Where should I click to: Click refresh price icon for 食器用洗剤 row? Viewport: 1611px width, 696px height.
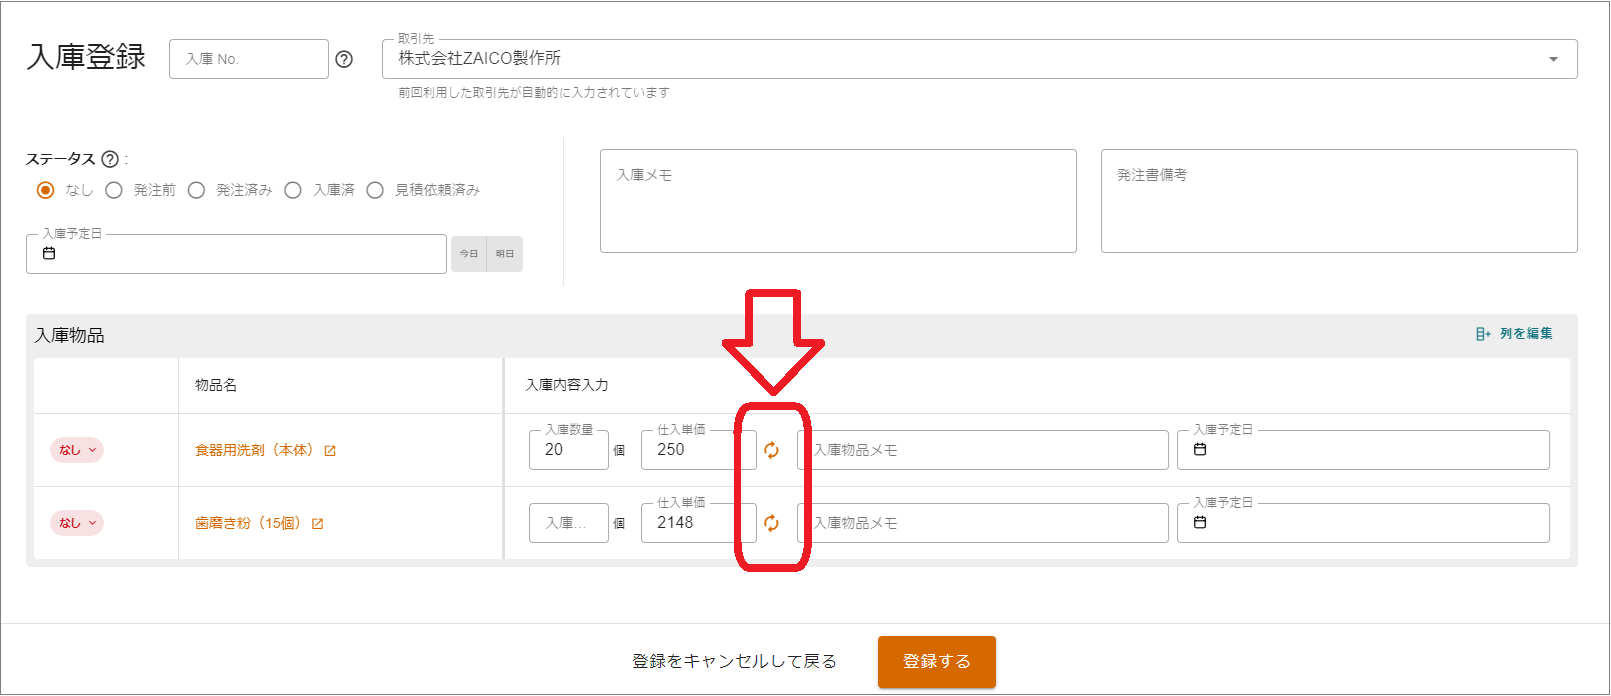click(x=771, y=450)
